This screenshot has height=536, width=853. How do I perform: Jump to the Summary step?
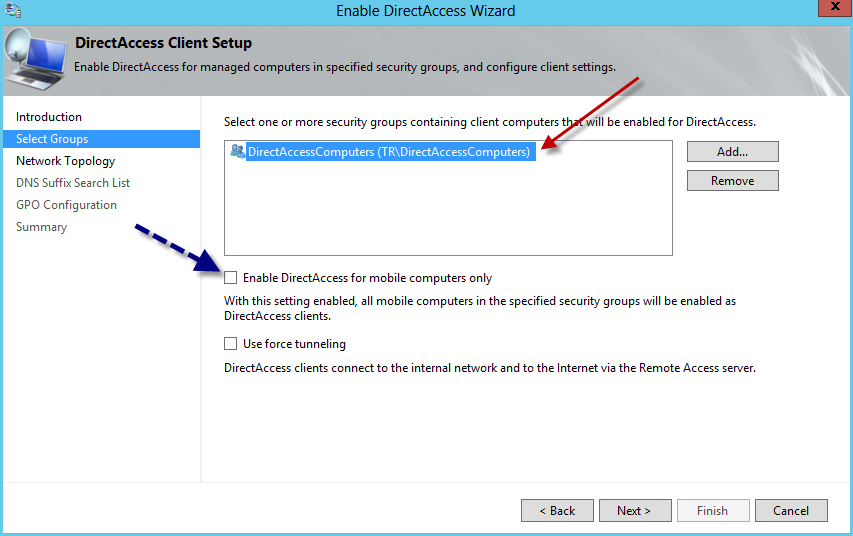coord(41,227)
